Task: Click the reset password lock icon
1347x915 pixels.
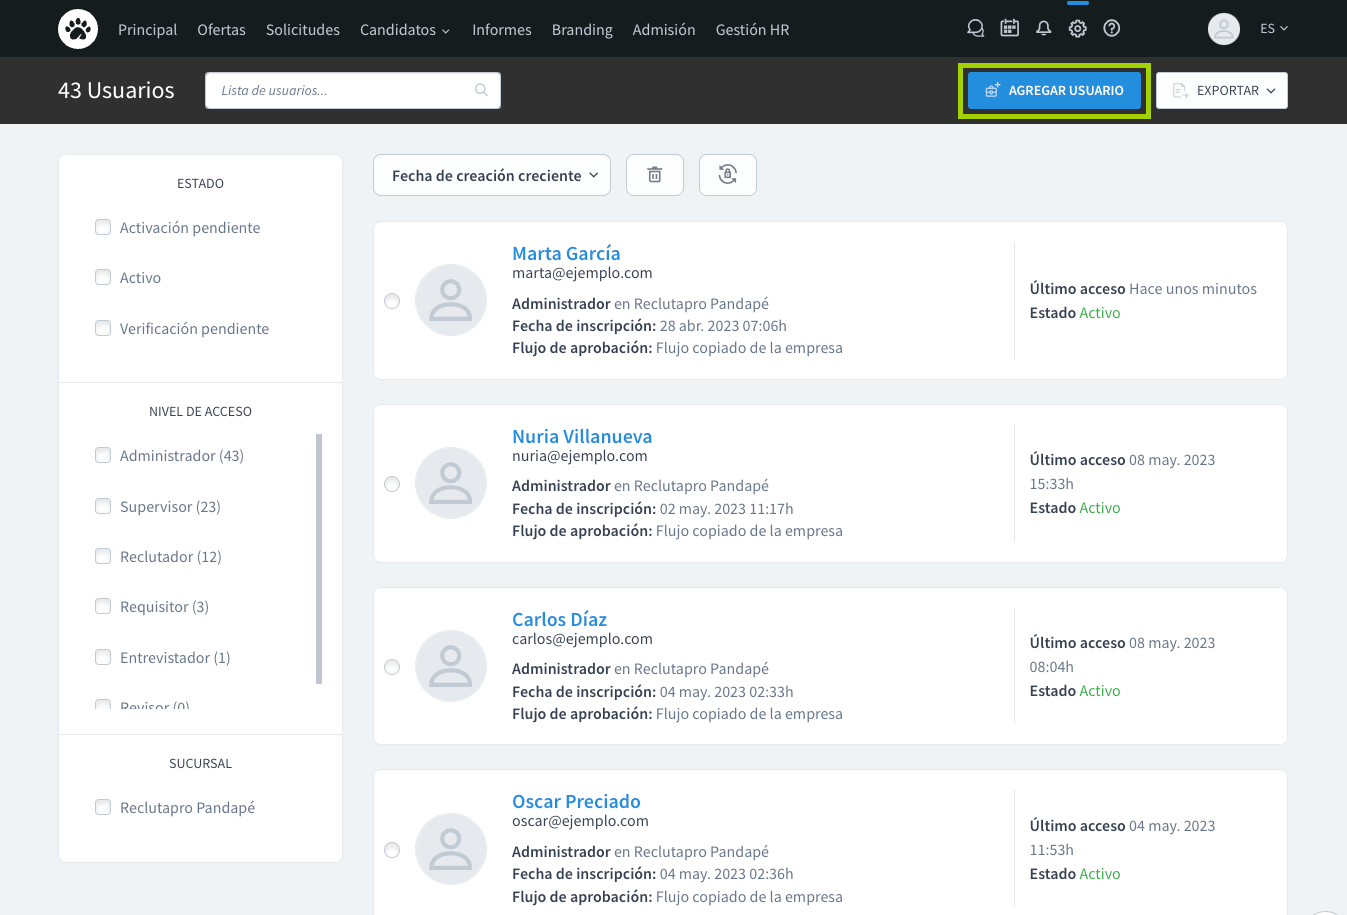Action: [x=727, y=175]
